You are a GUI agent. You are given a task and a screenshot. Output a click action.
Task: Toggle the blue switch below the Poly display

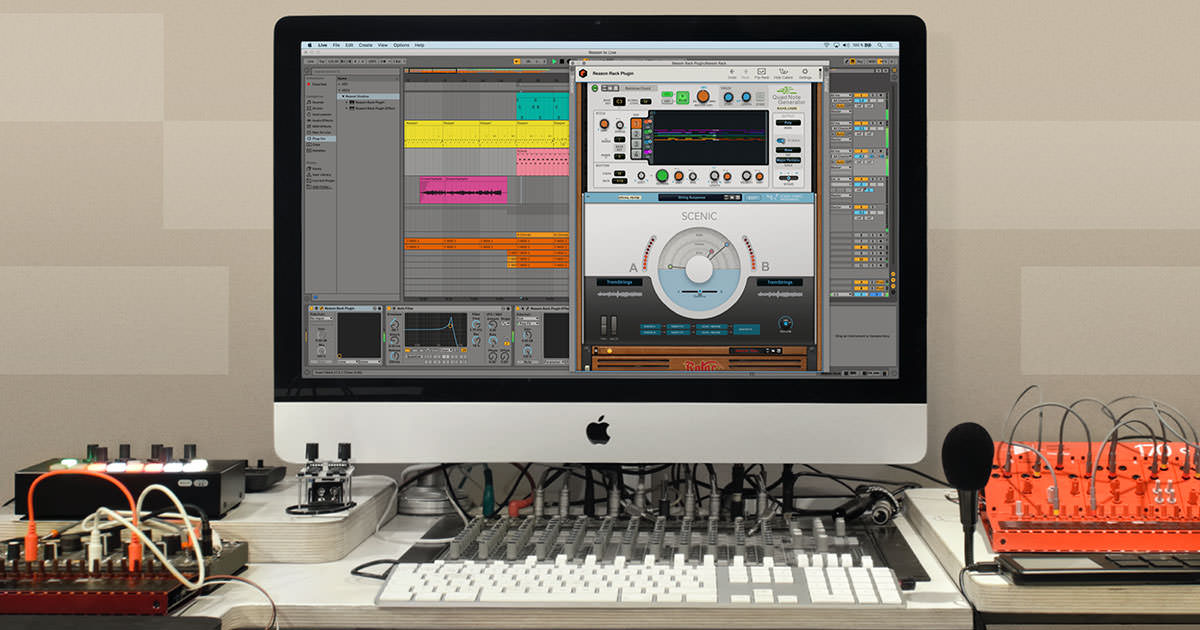(780, 141)
